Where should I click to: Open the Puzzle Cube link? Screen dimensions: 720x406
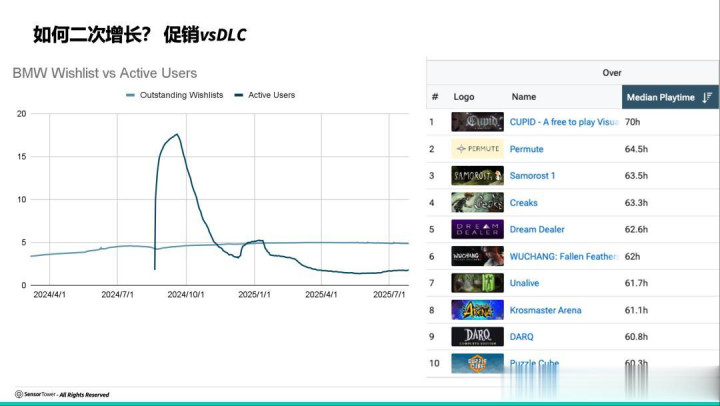coord(534,363)
